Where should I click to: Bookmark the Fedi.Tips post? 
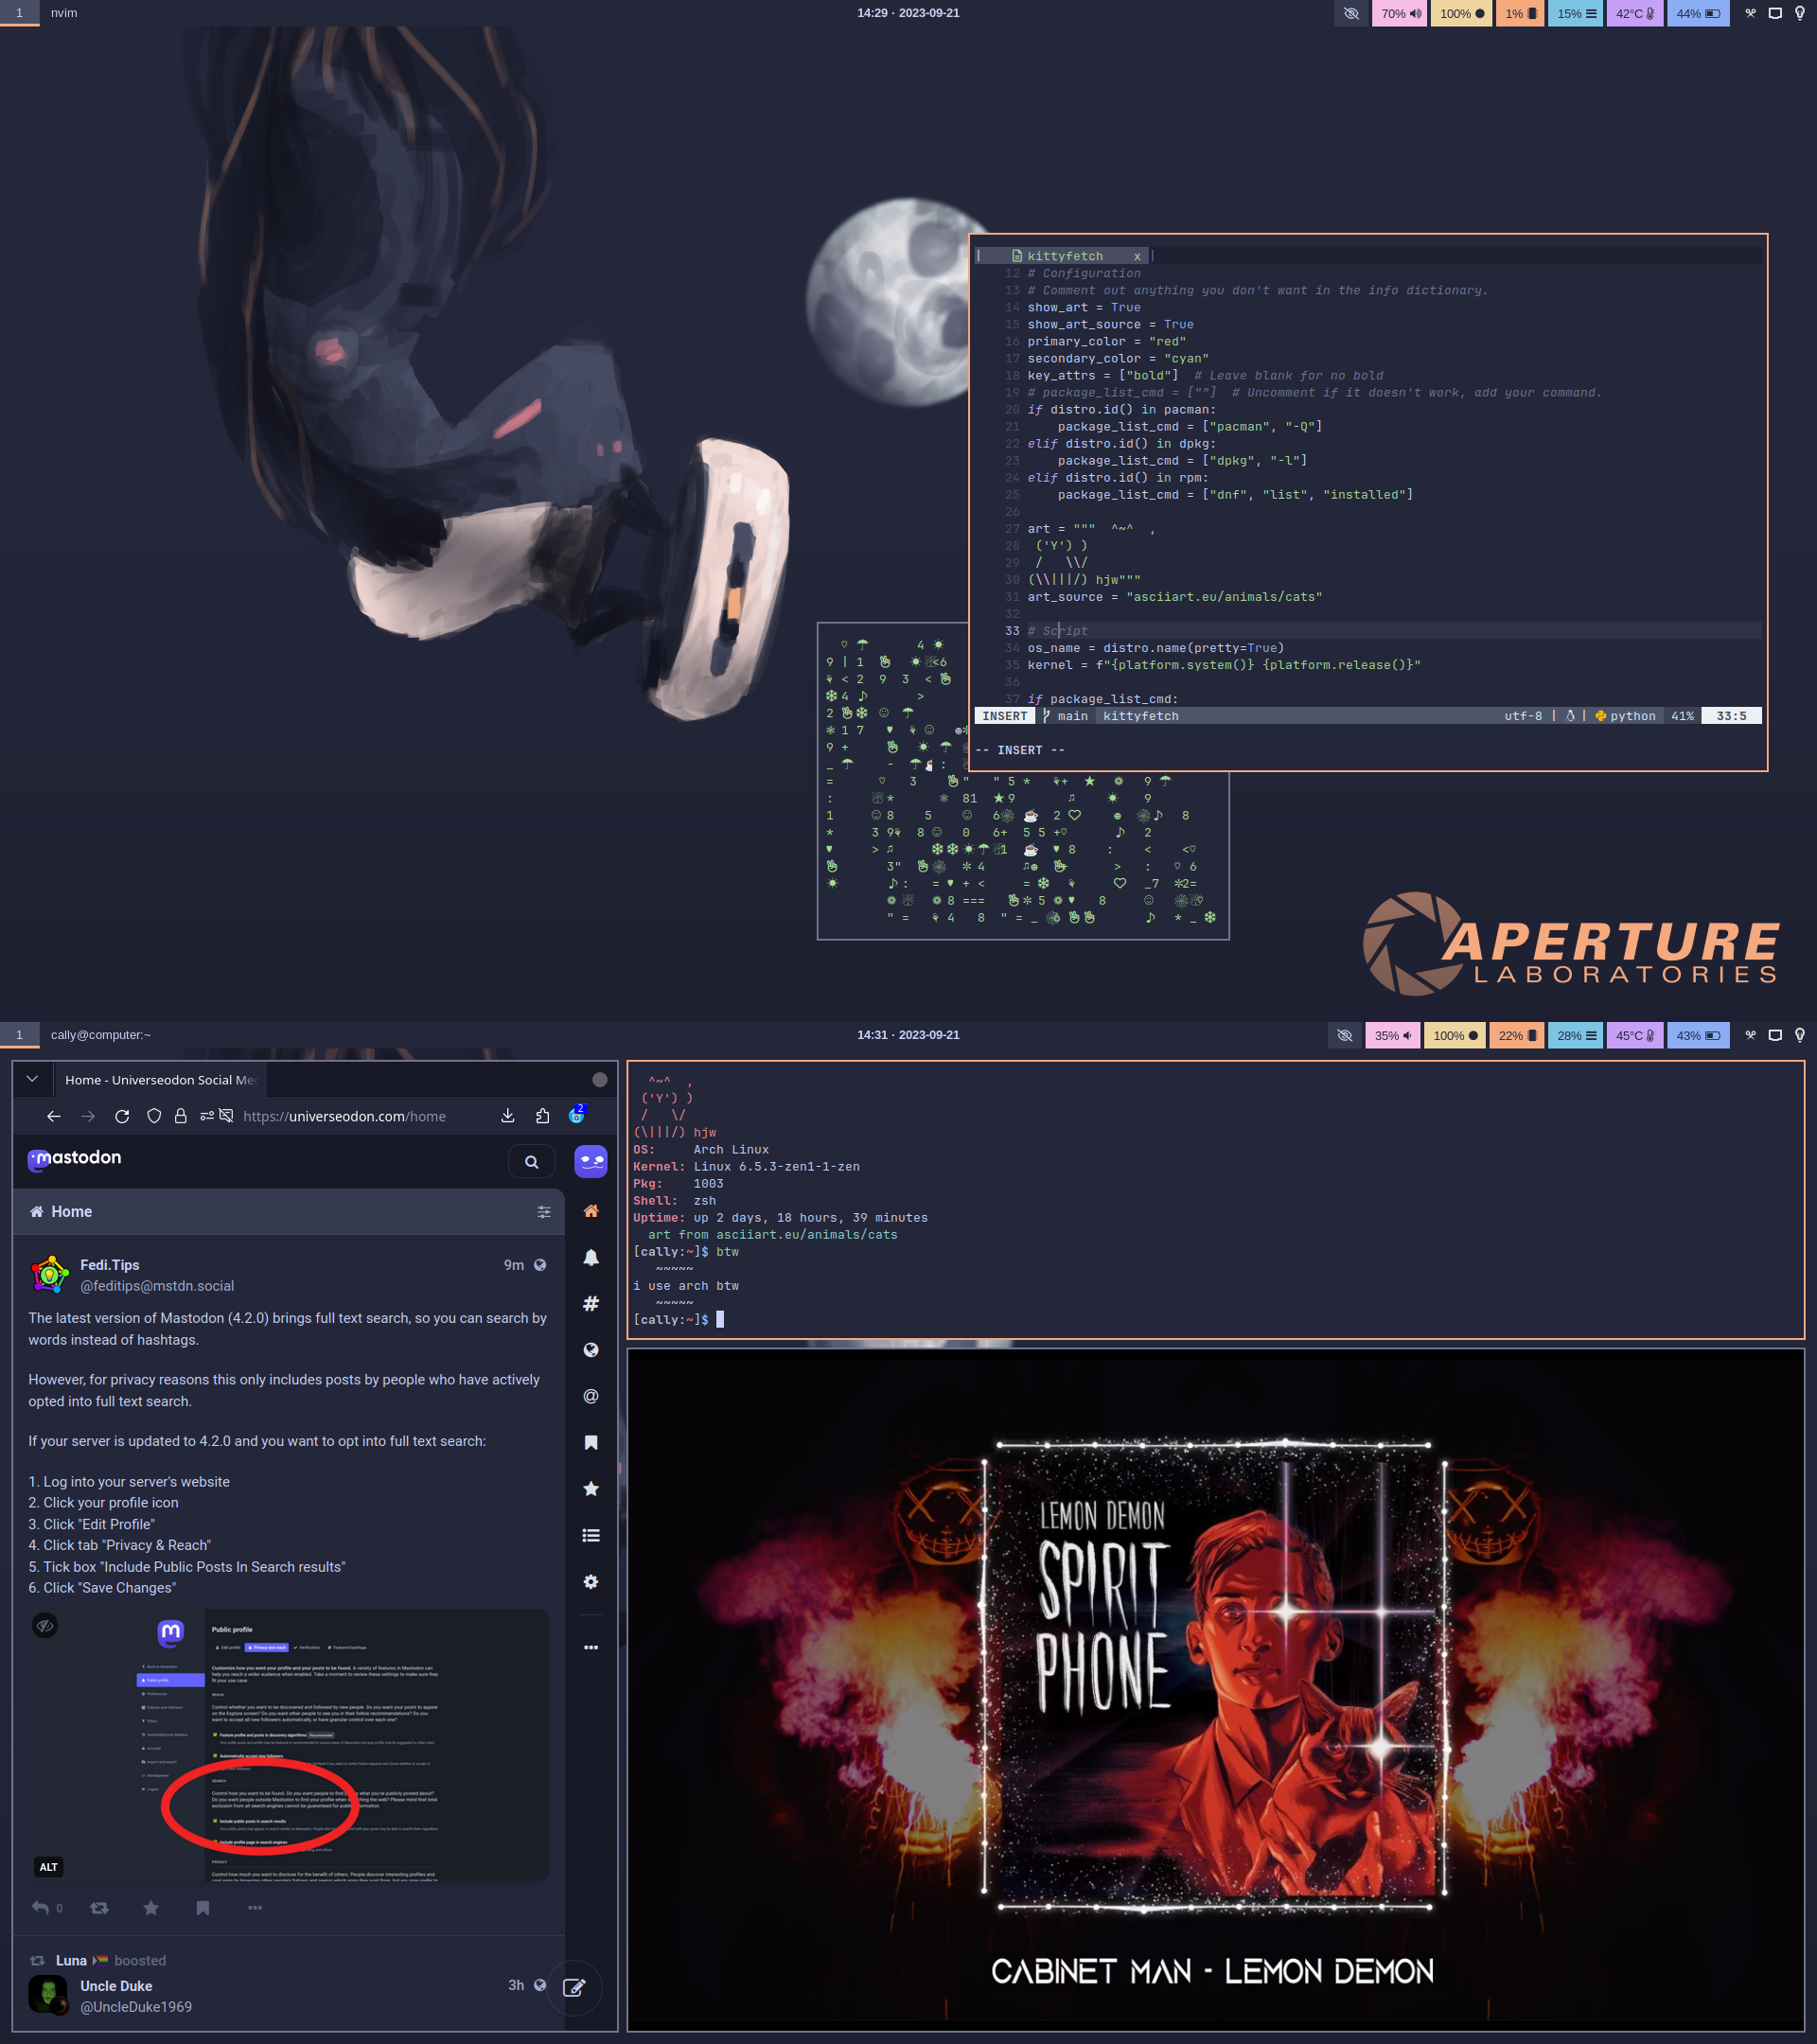(x=203, y=1908)
